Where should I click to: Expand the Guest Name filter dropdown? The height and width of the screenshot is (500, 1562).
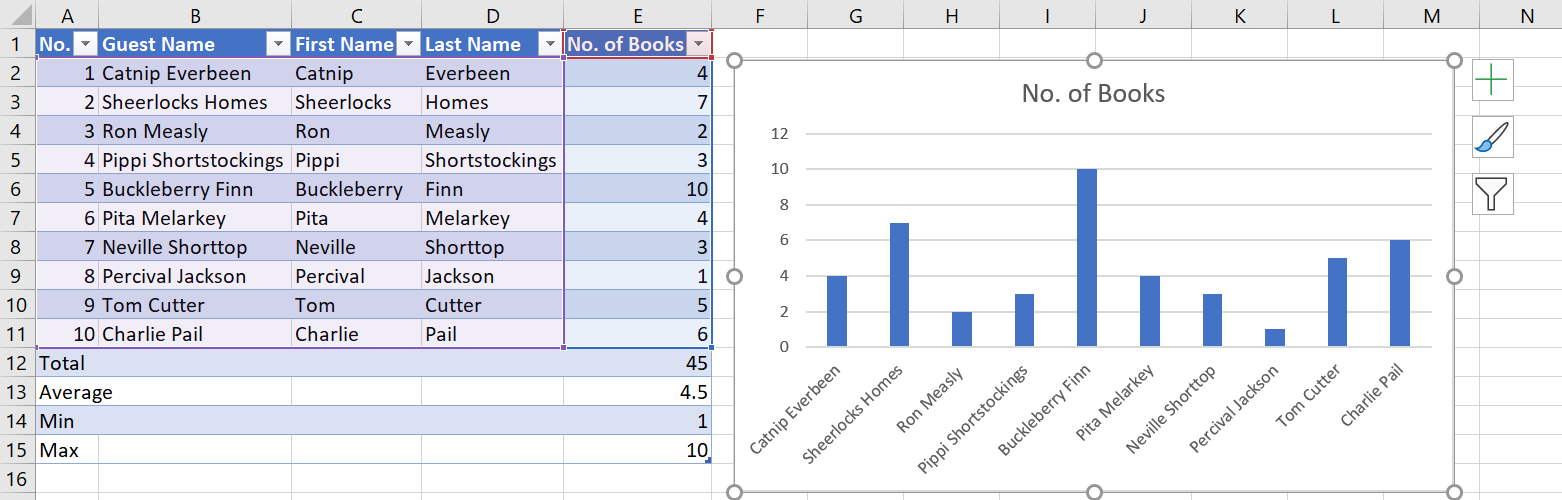tap(278, 44)
